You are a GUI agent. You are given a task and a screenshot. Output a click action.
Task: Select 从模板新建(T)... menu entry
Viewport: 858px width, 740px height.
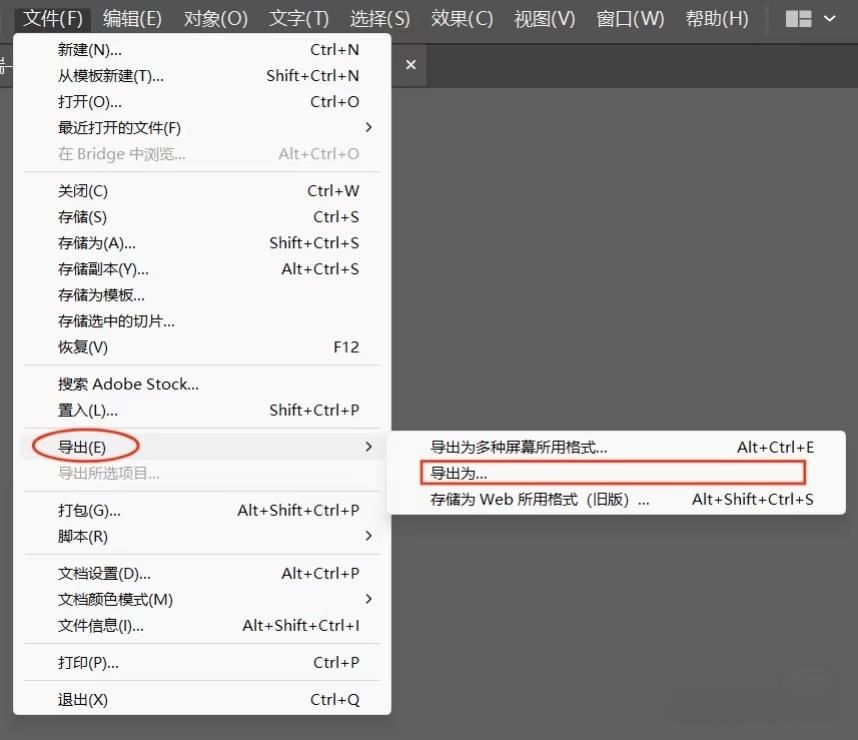[x=110, y=75]
